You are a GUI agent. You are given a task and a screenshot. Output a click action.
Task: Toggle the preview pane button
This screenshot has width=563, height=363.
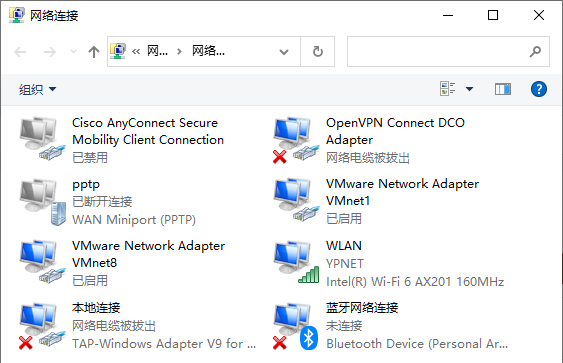pos(502,89)
